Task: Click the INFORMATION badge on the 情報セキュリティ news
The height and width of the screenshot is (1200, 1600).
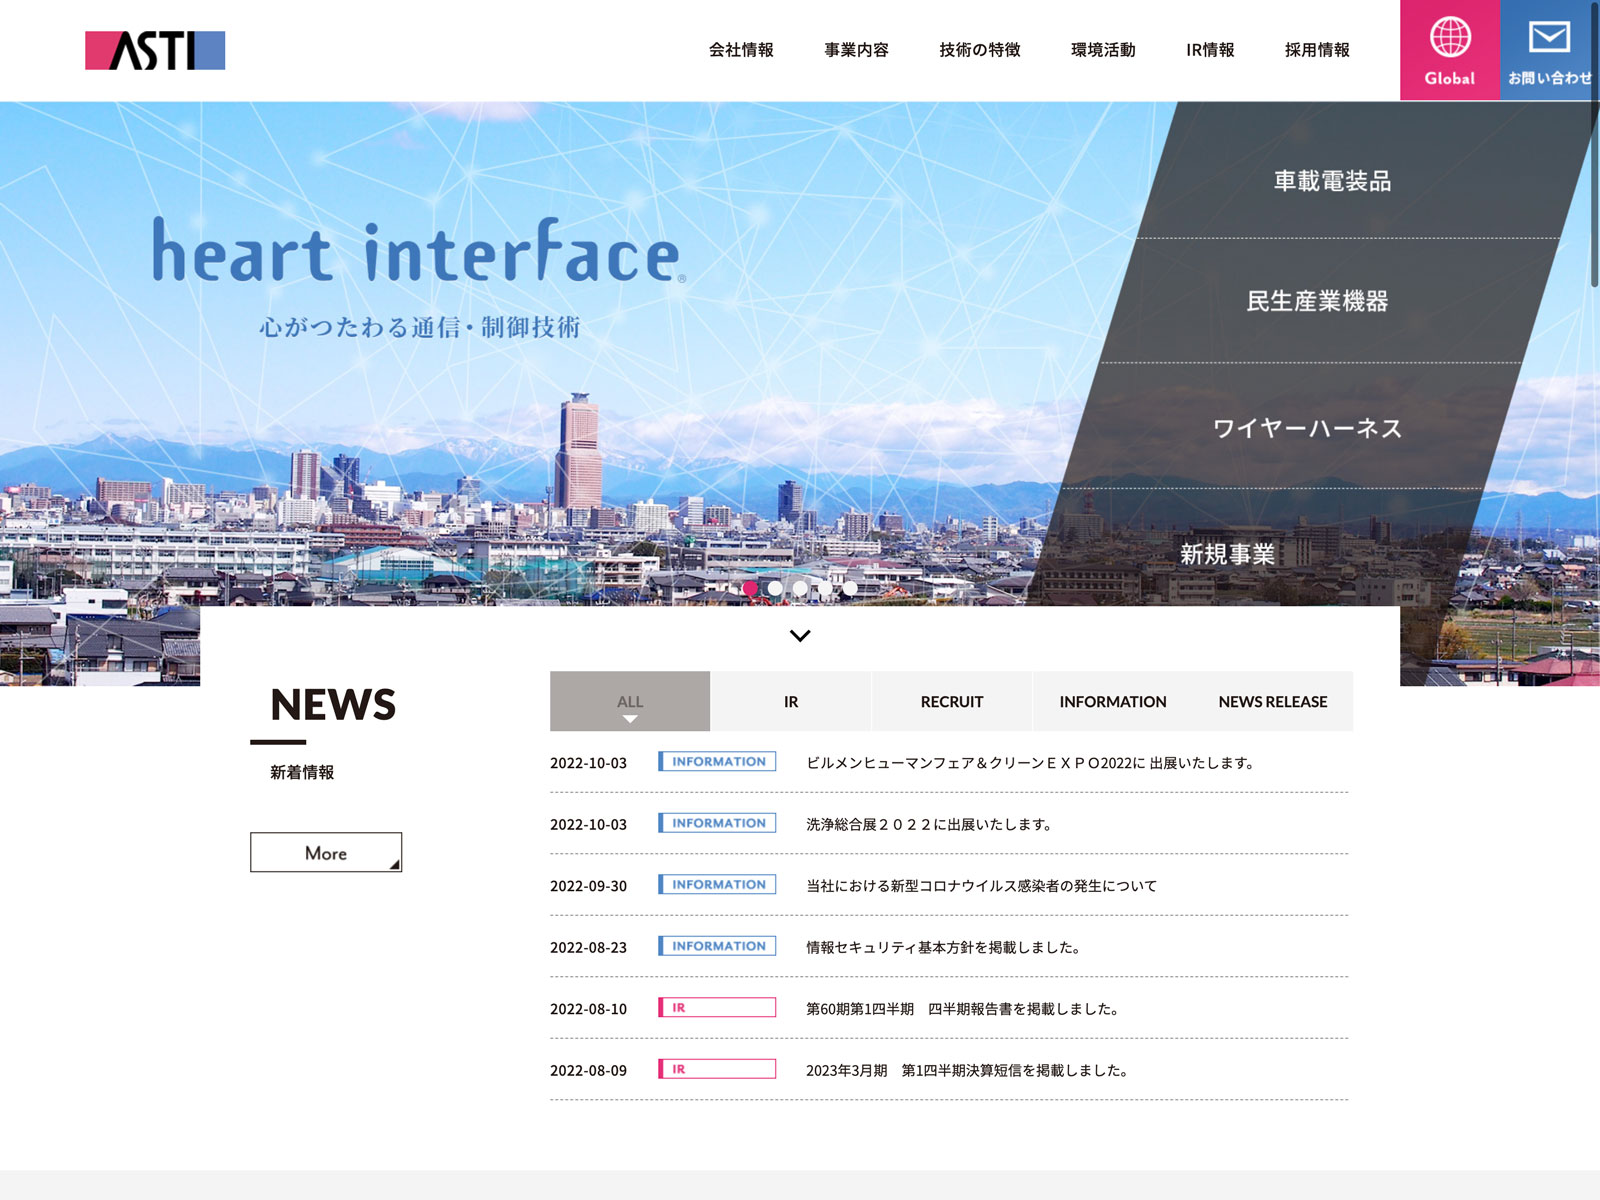Action: pos(717,946)
